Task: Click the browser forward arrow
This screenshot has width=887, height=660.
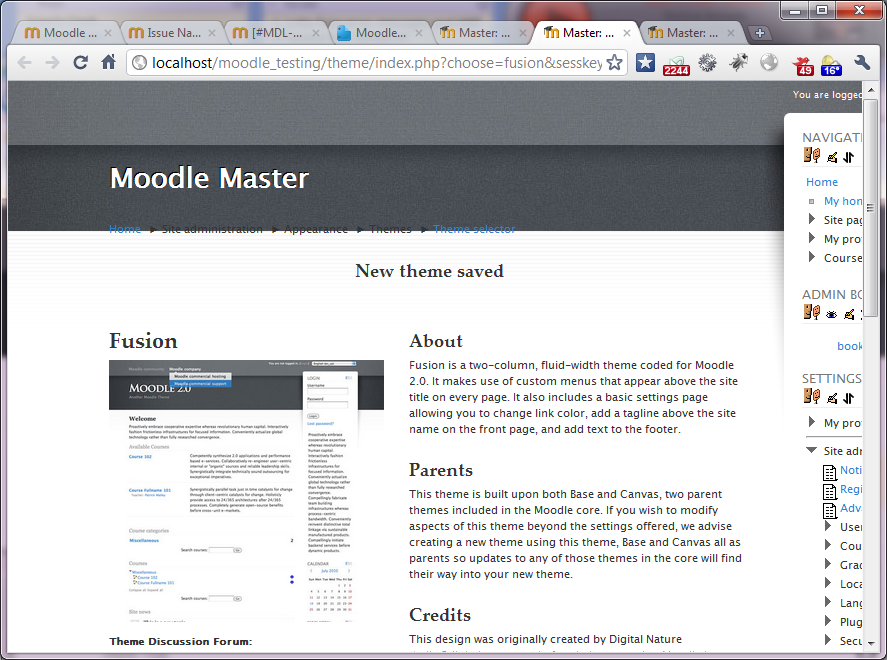Action: 52,62
